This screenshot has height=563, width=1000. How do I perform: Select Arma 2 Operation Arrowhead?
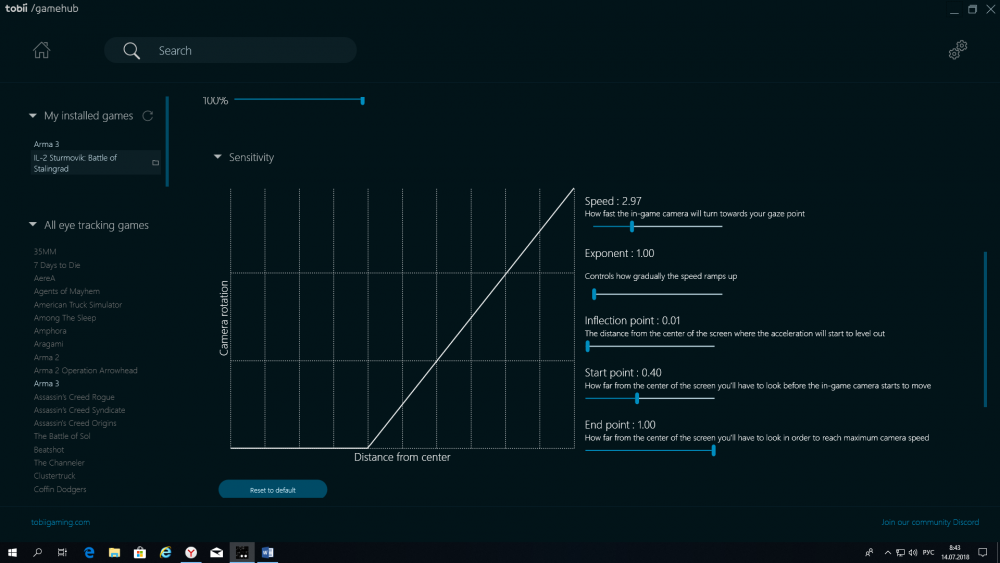[x=85, y=370]
